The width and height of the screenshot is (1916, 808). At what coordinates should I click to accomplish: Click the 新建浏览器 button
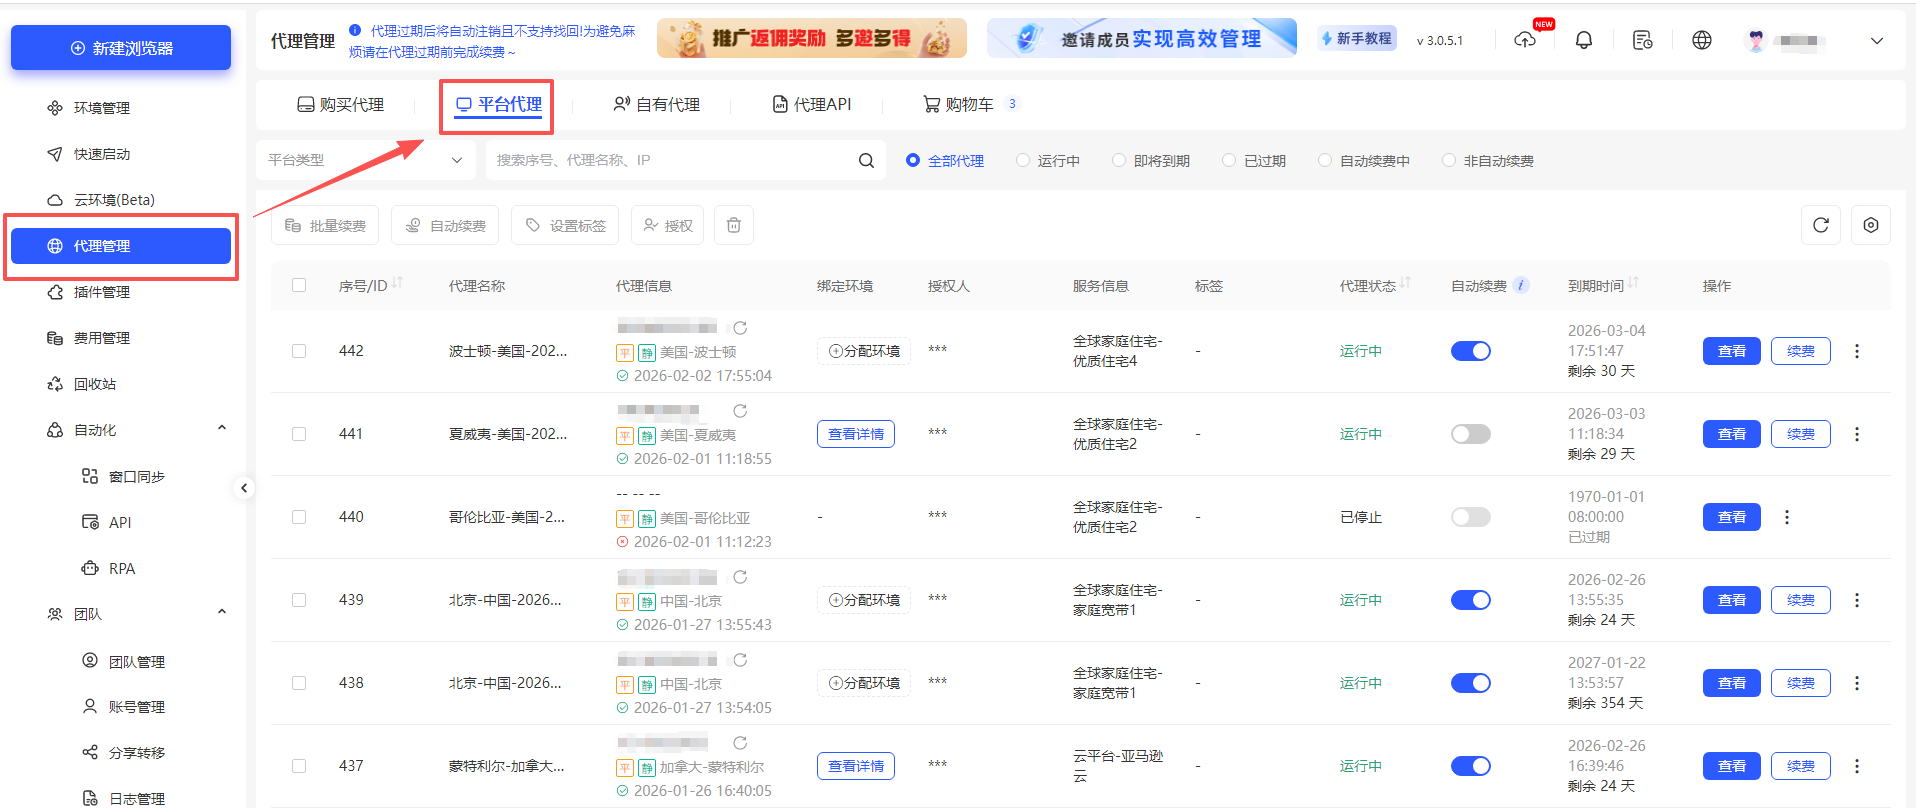coord(121,48)
